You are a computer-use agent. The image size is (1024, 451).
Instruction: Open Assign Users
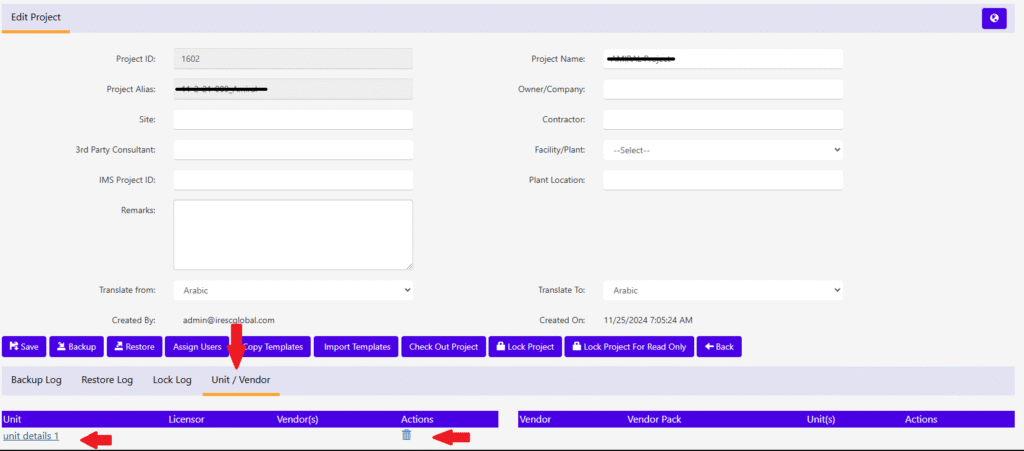point(196,346)
